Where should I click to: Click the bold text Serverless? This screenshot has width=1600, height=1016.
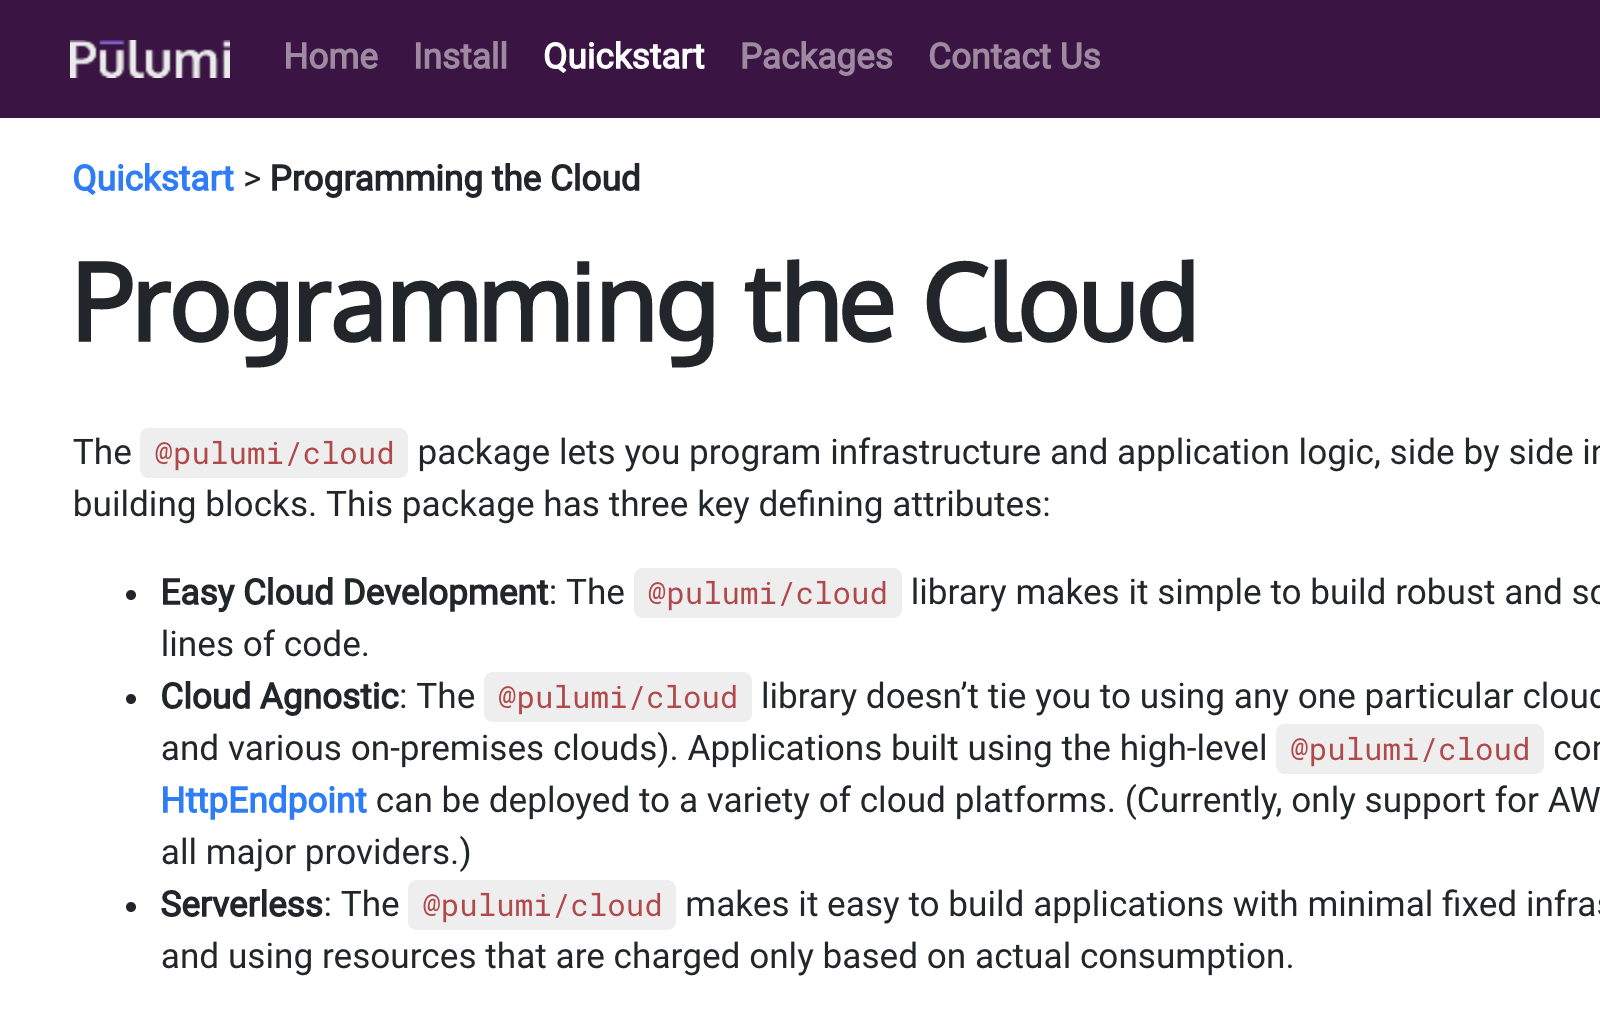242,905
